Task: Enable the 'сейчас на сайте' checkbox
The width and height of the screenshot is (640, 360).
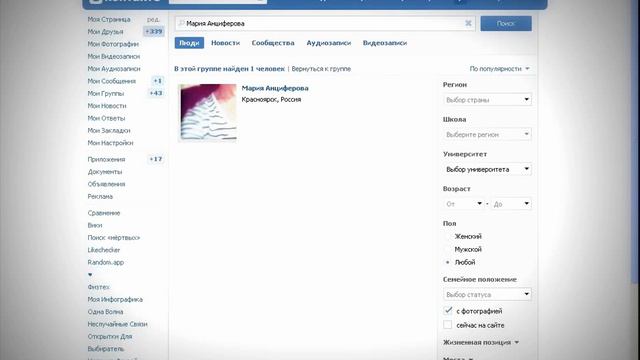Action: coord(448,325)
